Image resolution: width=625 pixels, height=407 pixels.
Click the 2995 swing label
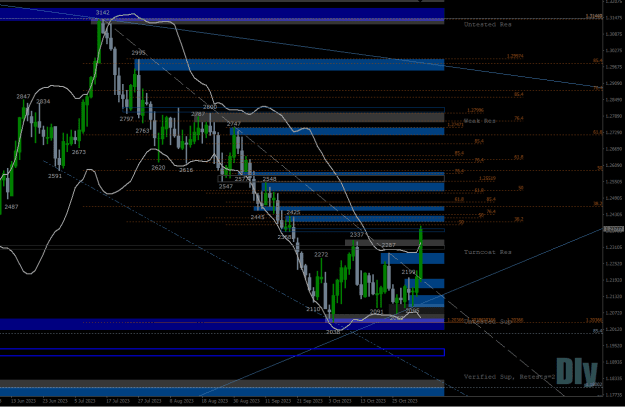coord(138,53)
